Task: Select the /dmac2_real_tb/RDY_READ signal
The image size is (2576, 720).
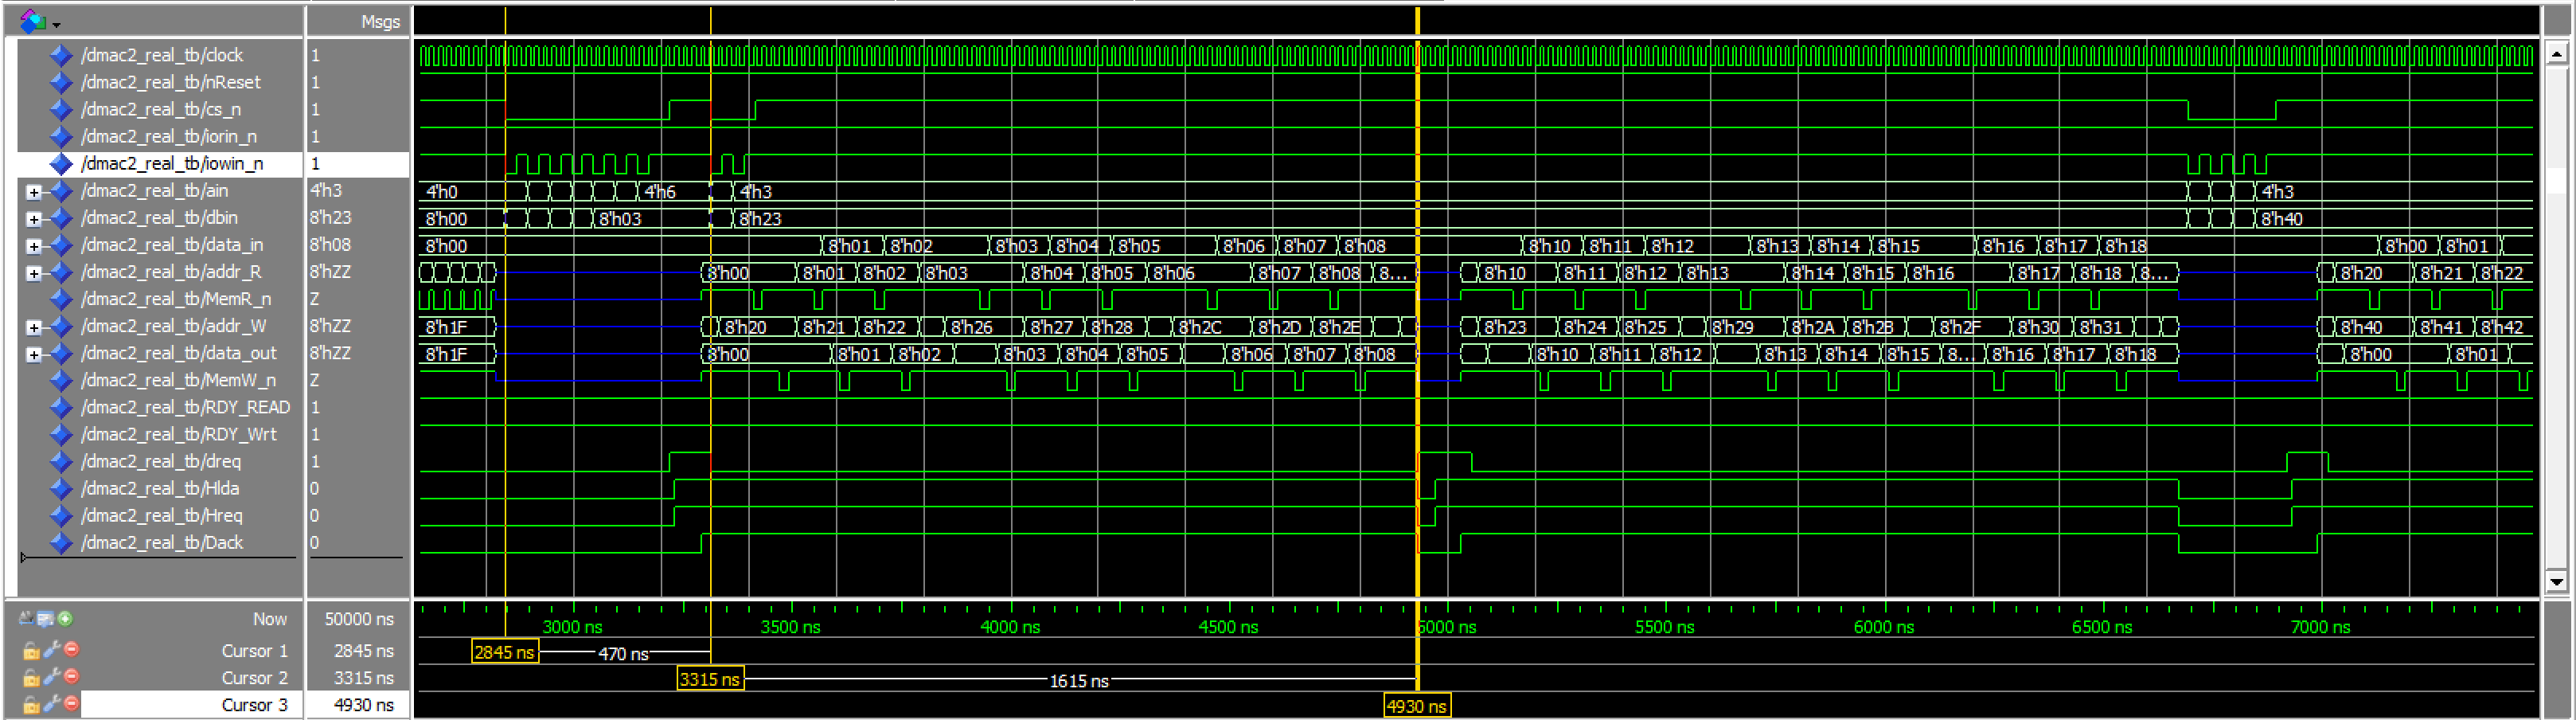Action: coord(185,408)
